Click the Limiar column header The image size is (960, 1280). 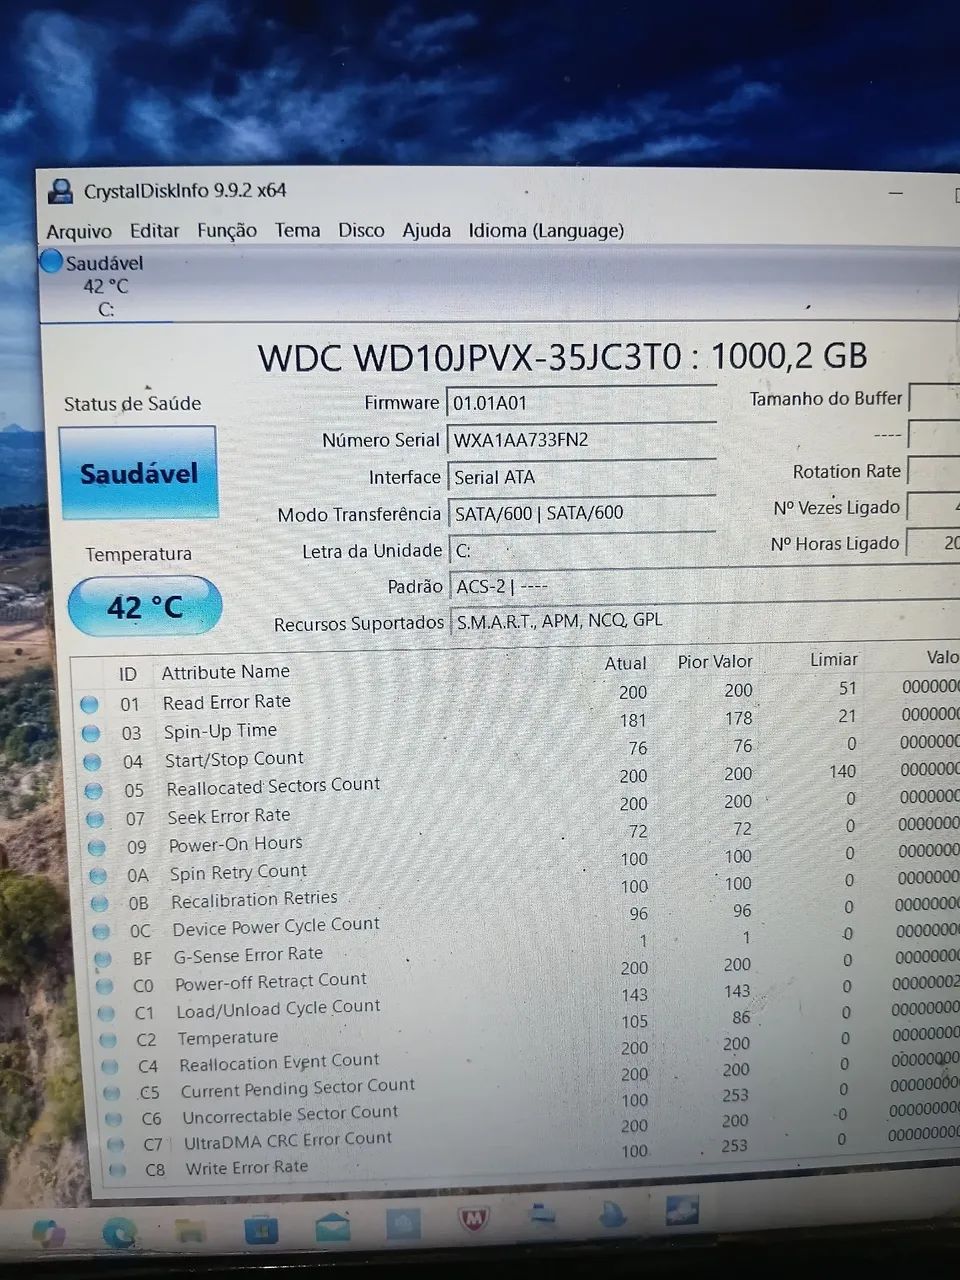pos(834,659)
